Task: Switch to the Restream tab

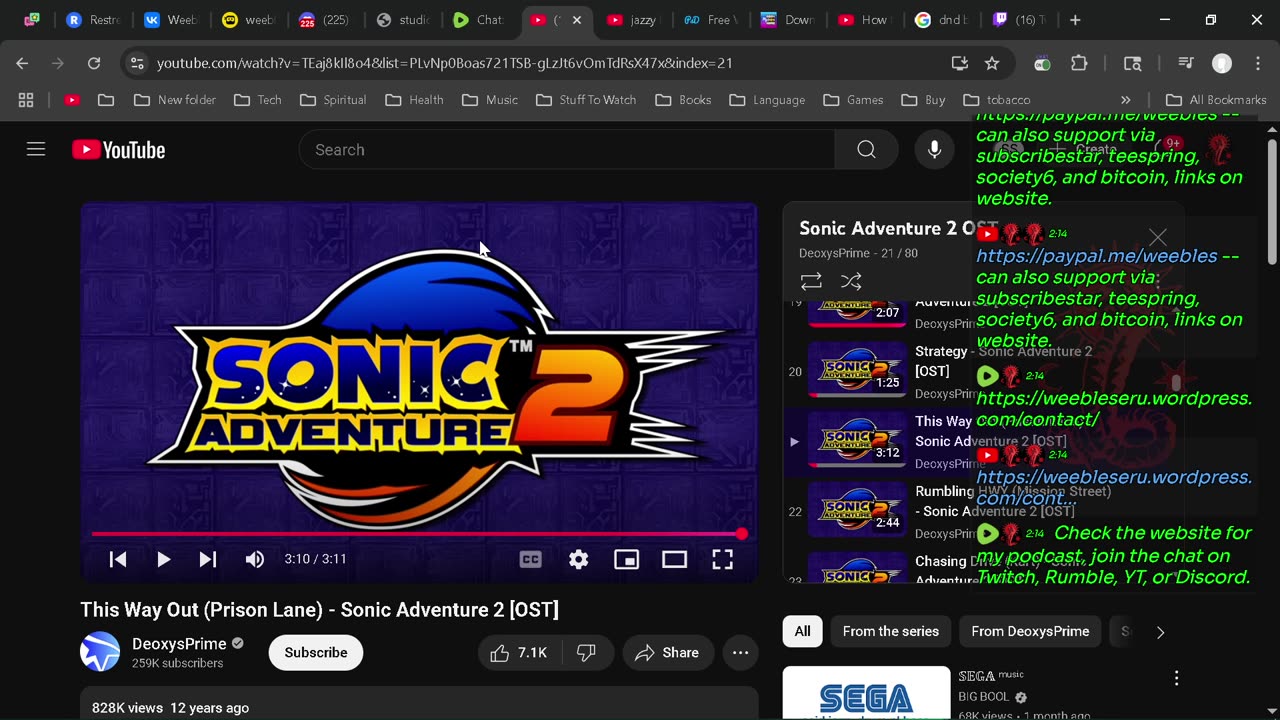Action: click(95, 20)
